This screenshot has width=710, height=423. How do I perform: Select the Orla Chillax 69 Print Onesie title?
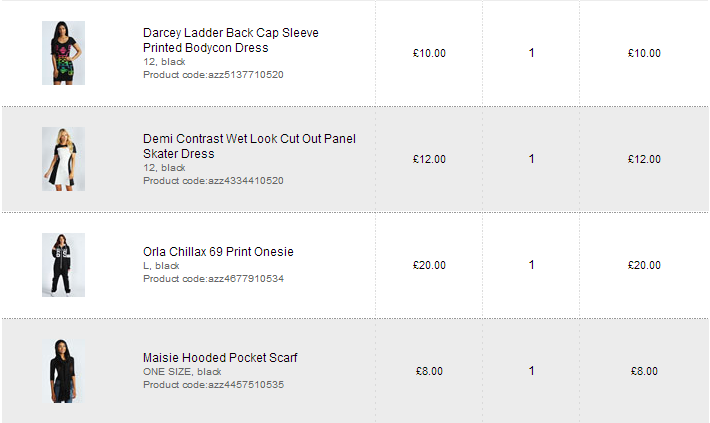click(218, 251)
